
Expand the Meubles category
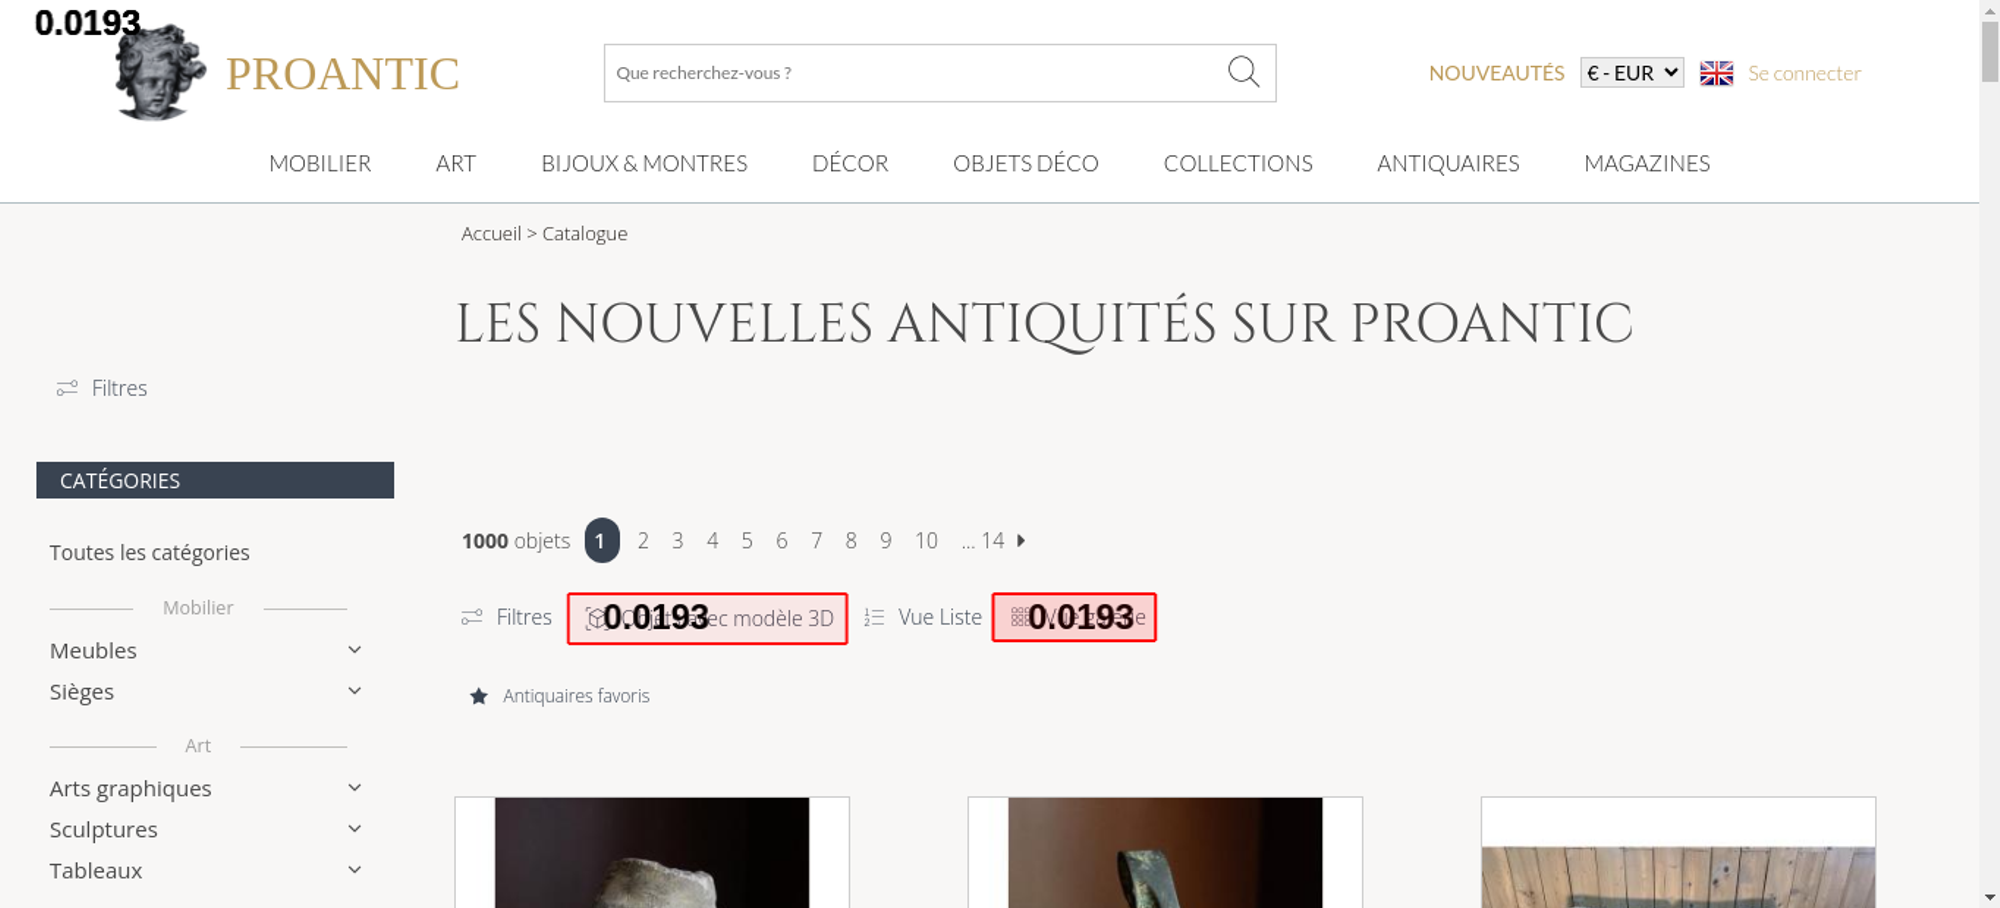354,650
